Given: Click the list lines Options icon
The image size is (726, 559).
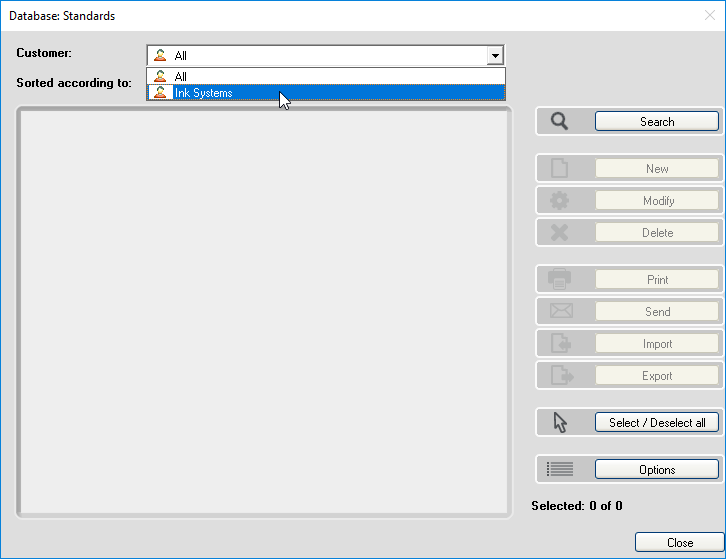Looking at the screenshot, I should (560, 469).
